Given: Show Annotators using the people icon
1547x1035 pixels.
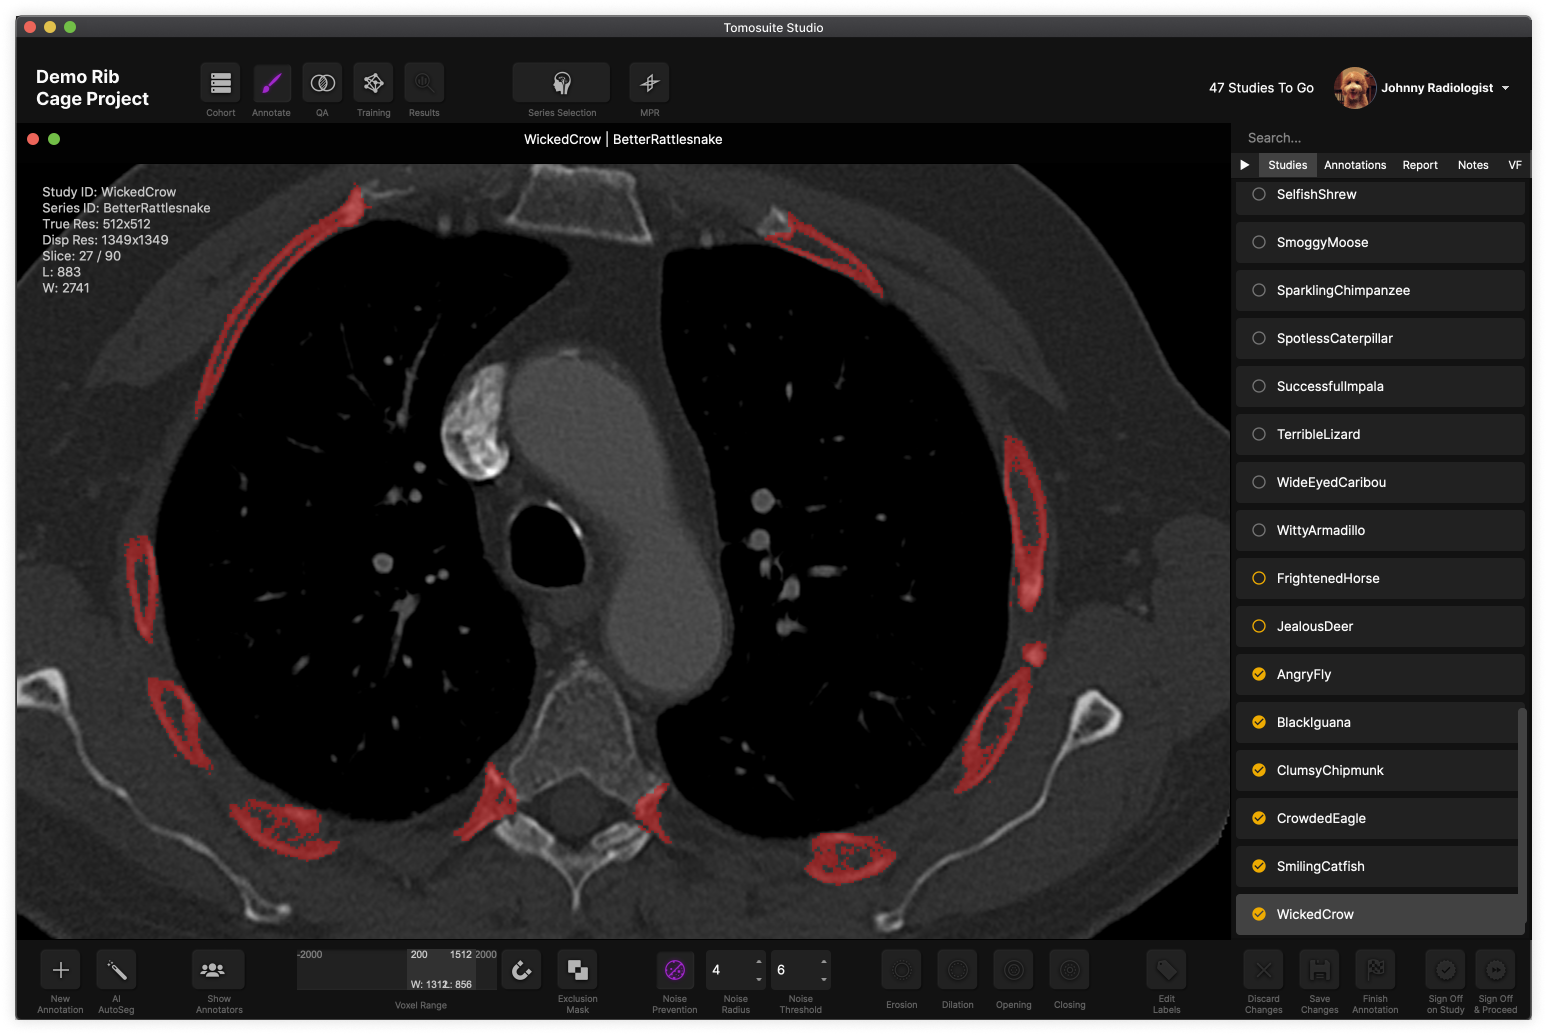Looking at the screenshot, I should pos(218,970).
